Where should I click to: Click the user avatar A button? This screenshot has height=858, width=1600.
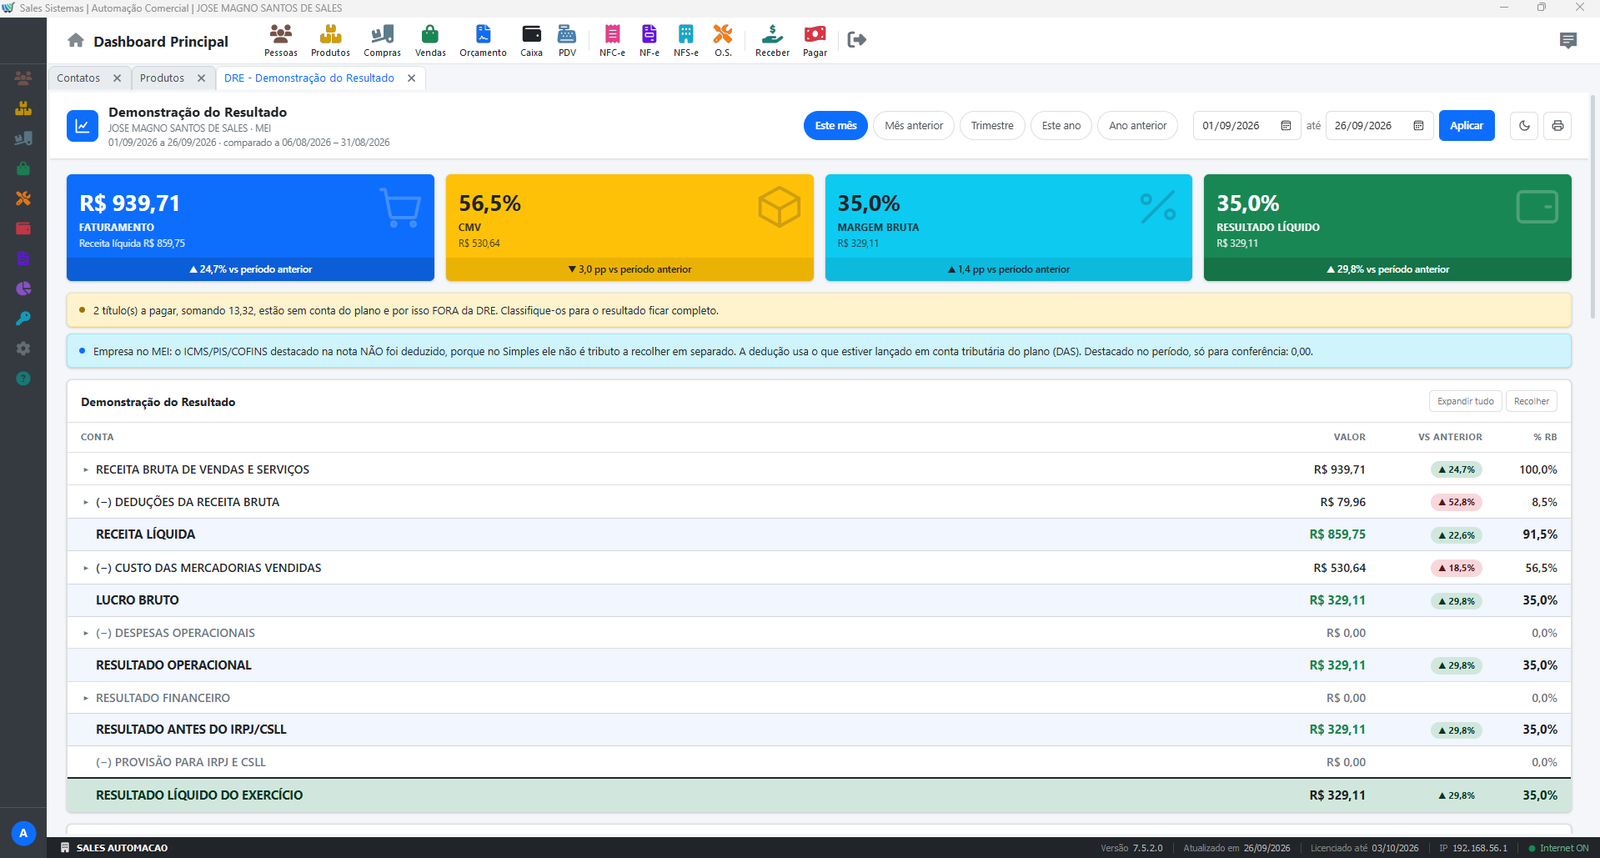click(23, 833)
